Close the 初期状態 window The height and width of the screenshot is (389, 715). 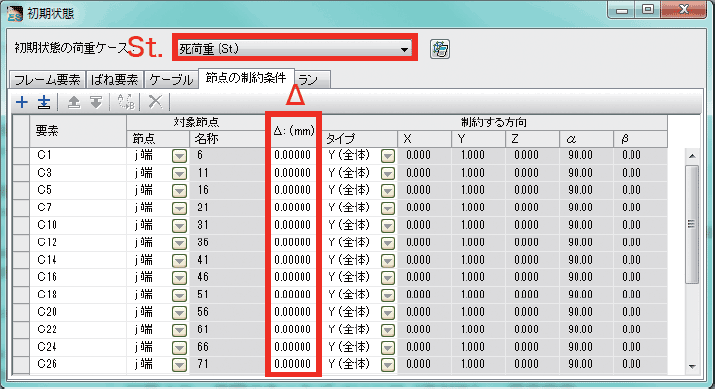684,10
